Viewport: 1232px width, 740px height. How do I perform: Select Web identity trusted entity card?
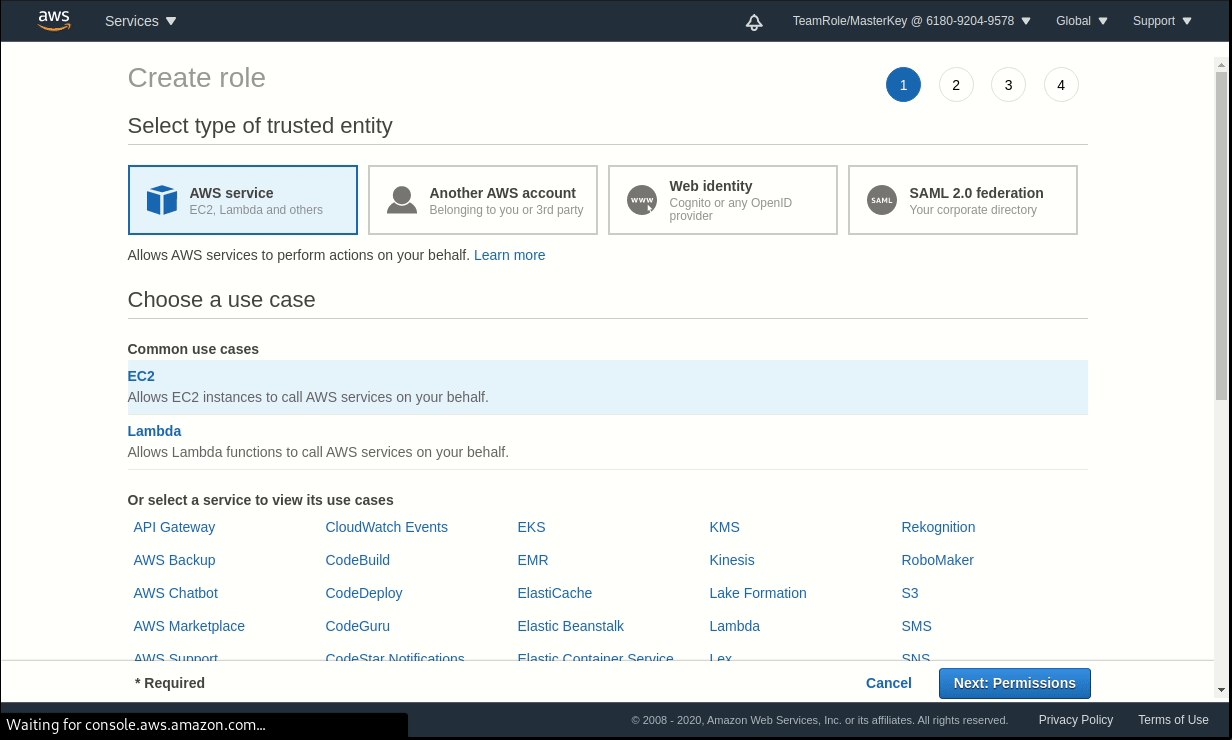[x=723, y=200]
